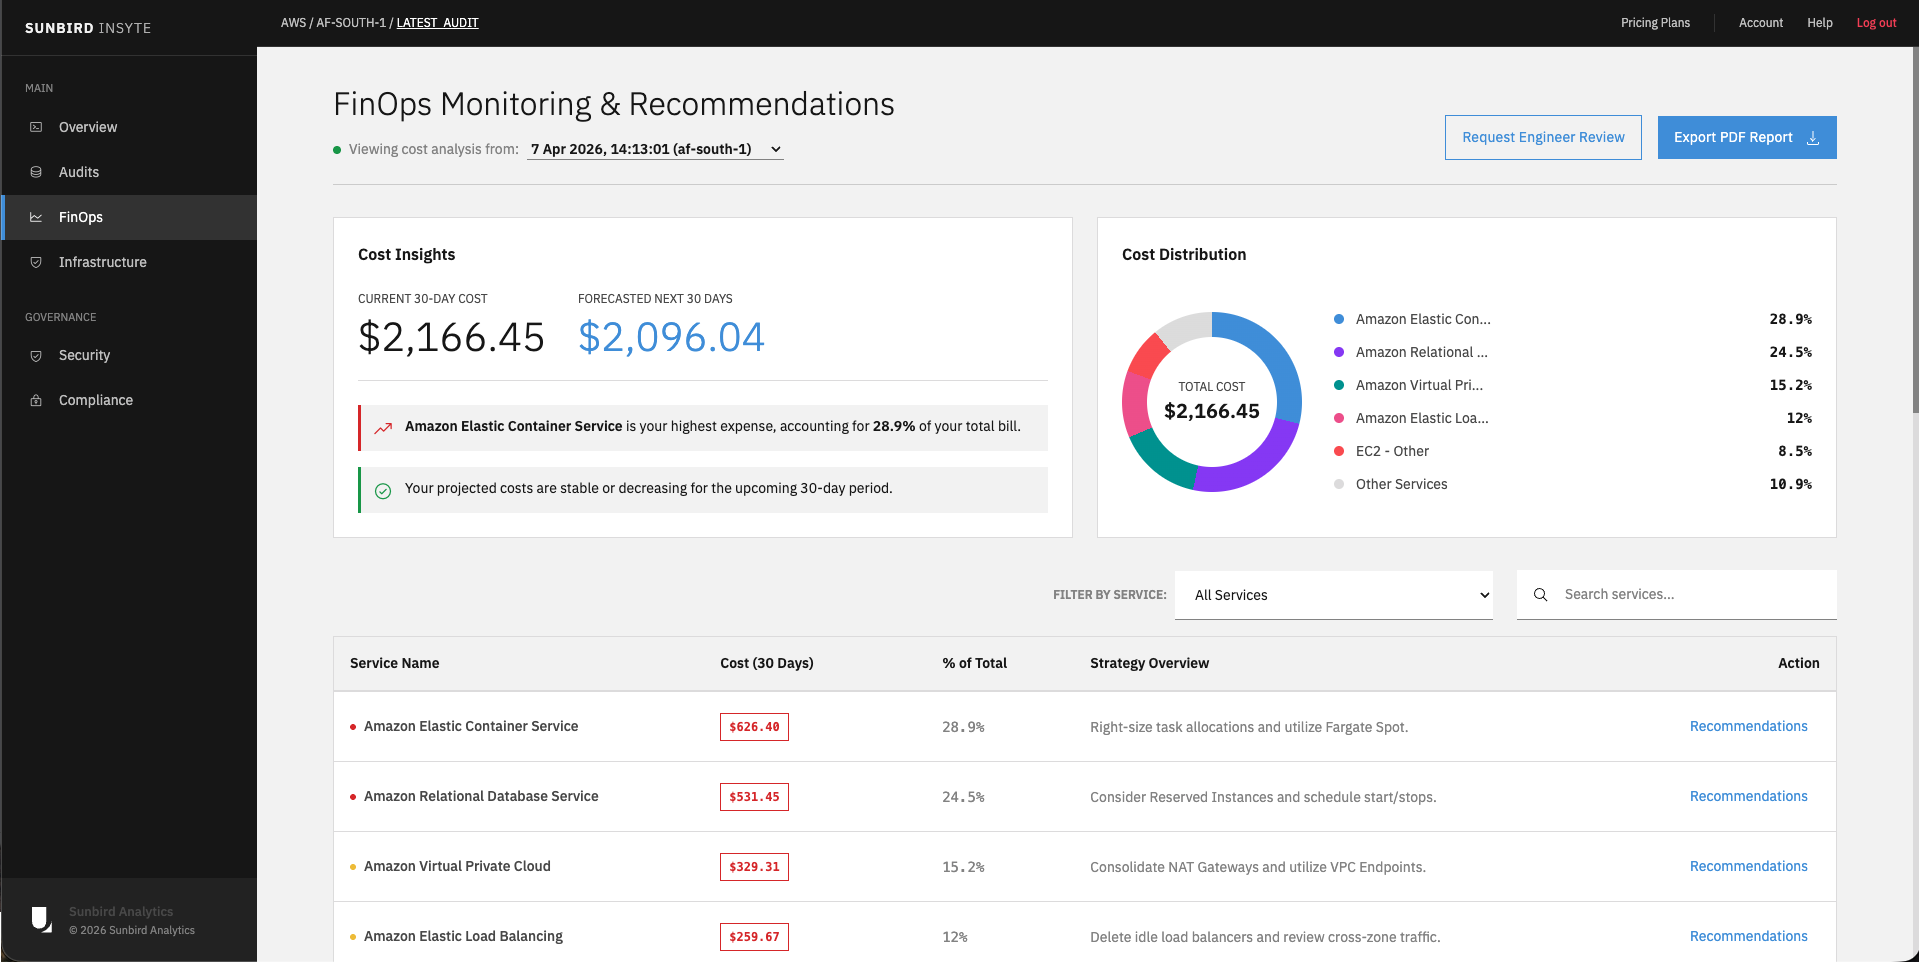
Task: Click the Audits database icon
Action: coord(36,172)
